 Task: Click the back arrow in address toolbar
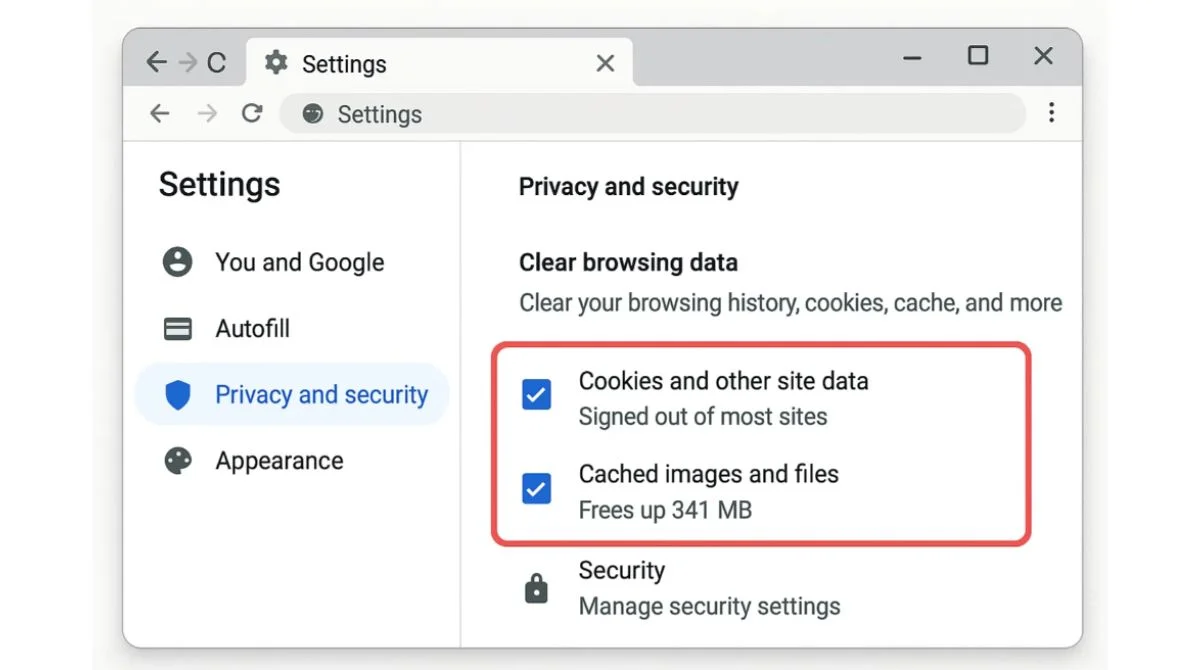pyautogui.click(x=160, y=114)
